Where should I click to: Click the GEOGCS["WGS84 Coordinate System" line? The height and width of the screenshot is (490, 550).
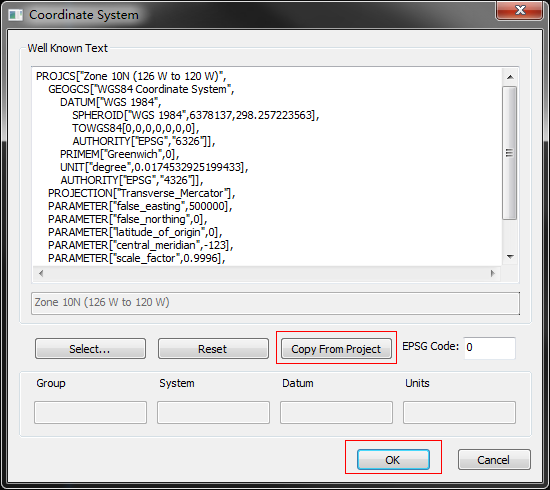(x=141, y=89)
